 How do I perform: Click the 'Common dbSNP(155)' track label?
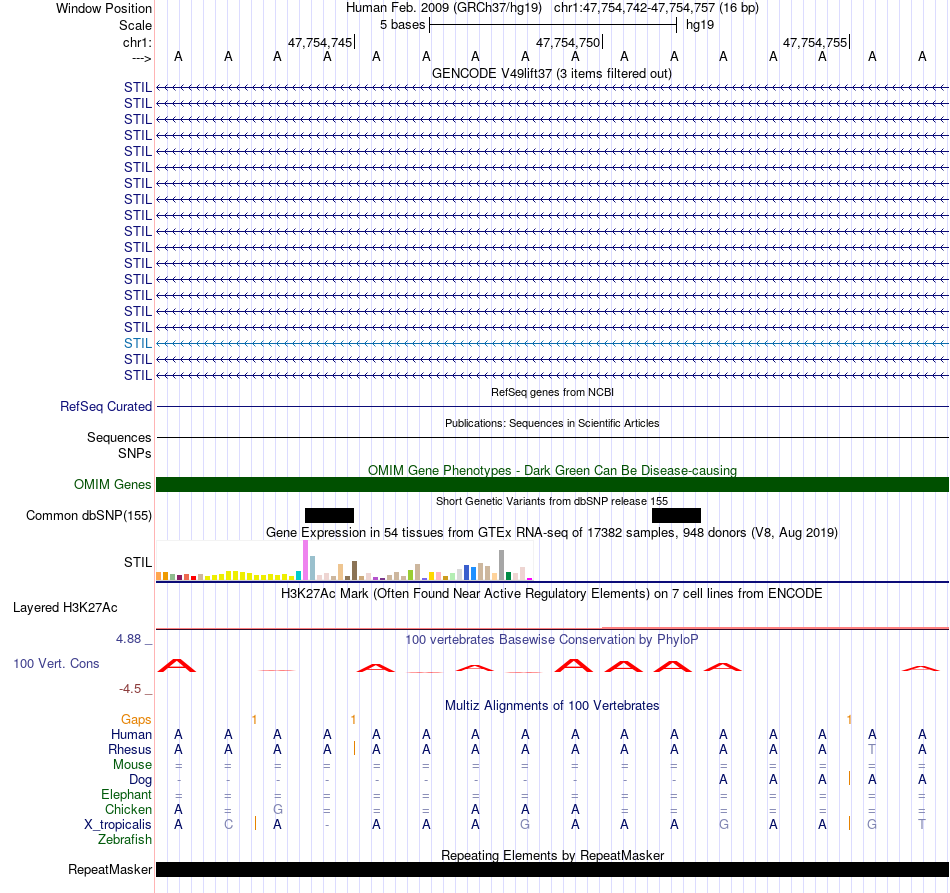88,516
